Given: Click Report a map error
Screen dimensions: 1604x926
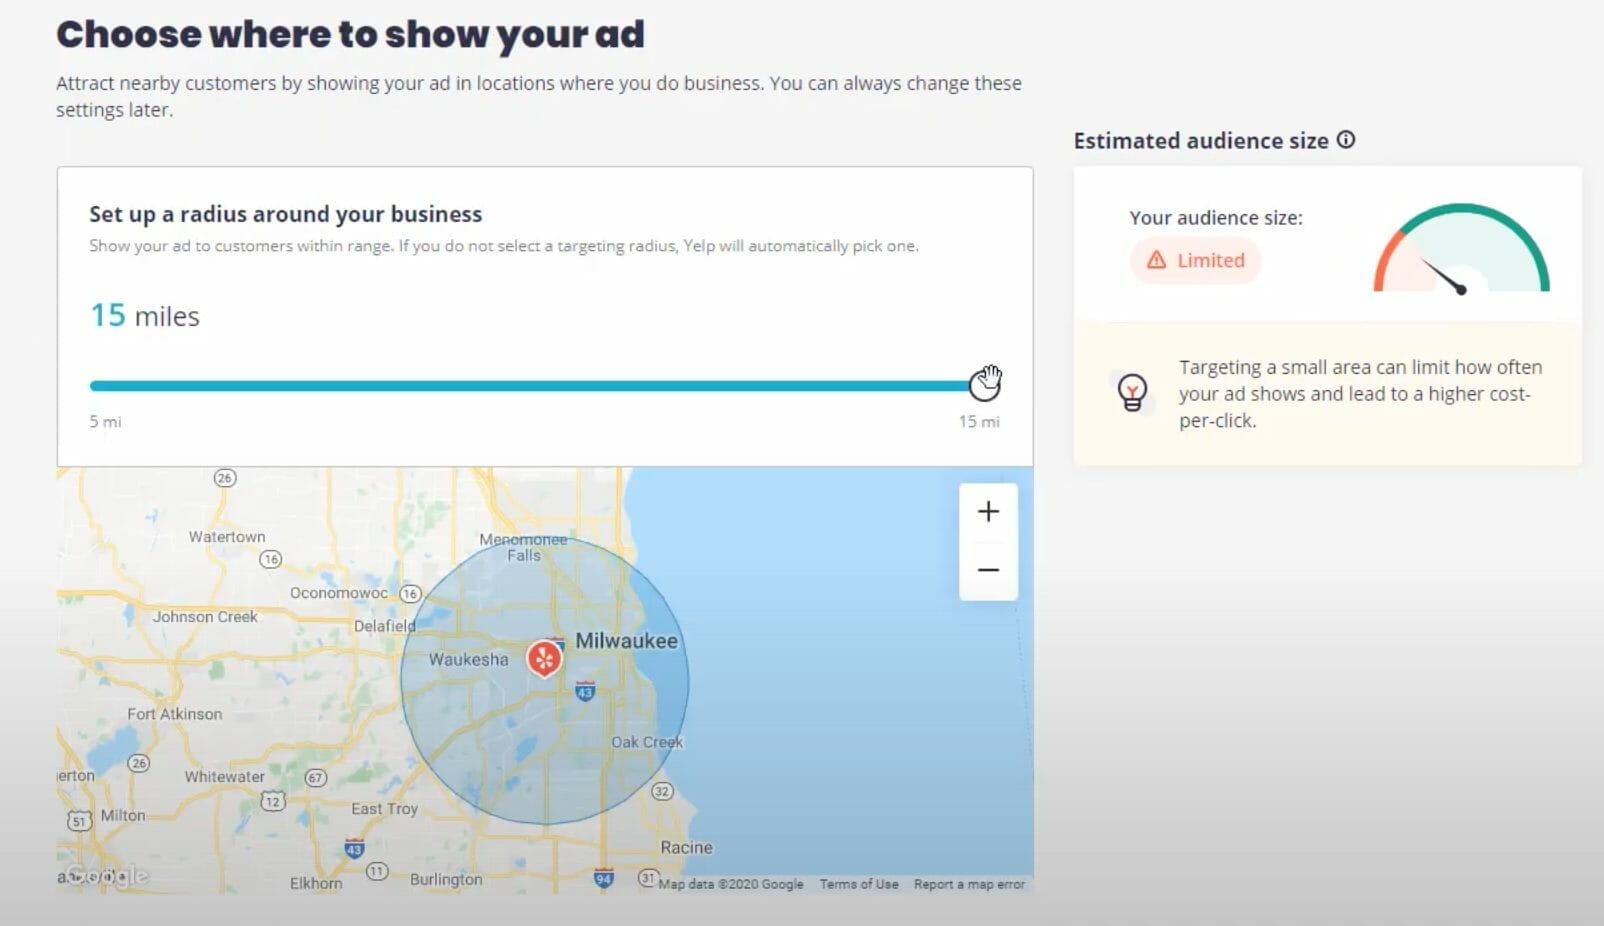Looking at the screenshot, I should click(970, 884).
